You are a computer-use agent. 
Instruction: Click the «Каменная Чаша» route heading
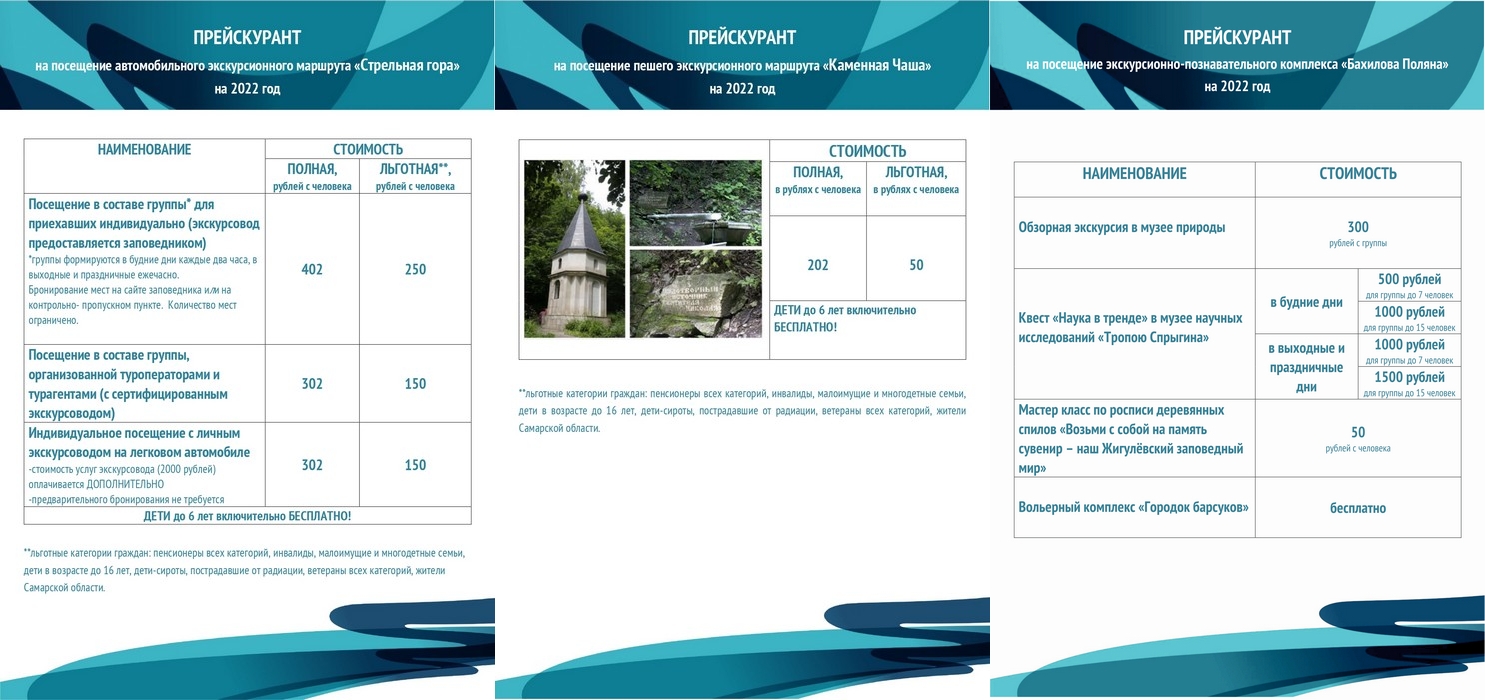click(x=742, y=66)
